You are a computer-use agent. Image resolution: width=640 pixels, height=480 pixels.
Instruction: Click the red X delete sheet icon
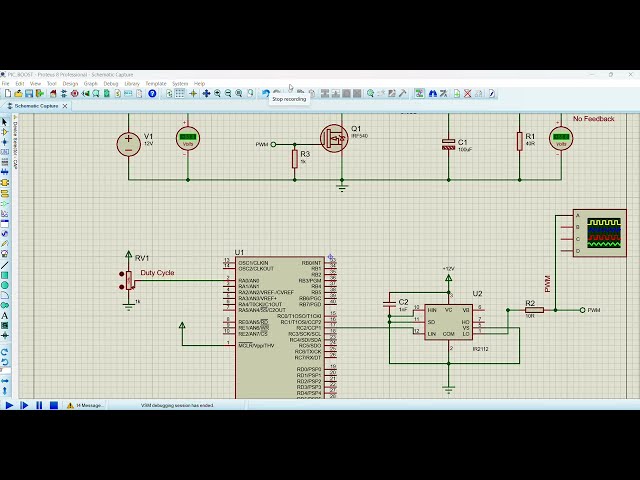pos(468,94)
